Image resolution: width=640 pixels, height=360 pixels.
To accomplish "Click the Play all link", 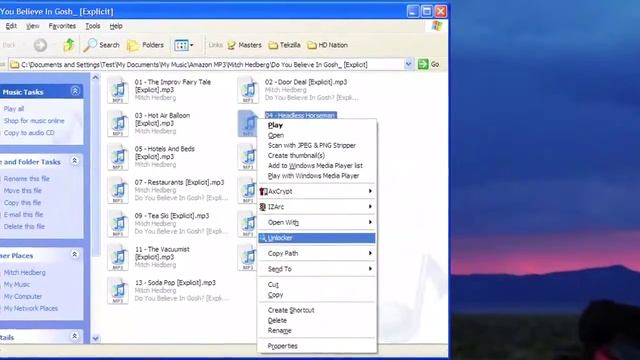I will point(14,109).
